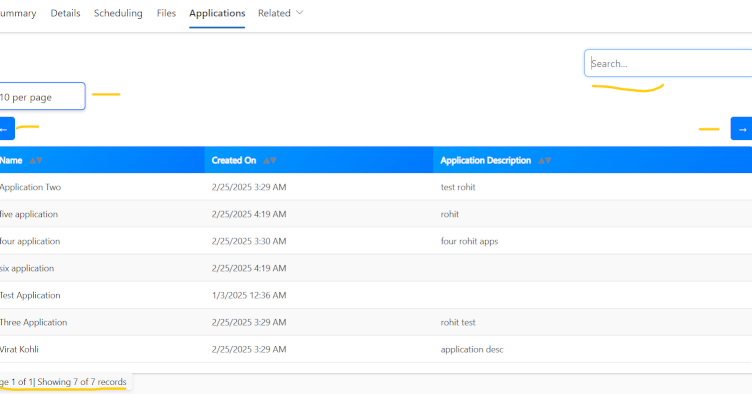Open the four application record
752x394 pixels.
30,241
